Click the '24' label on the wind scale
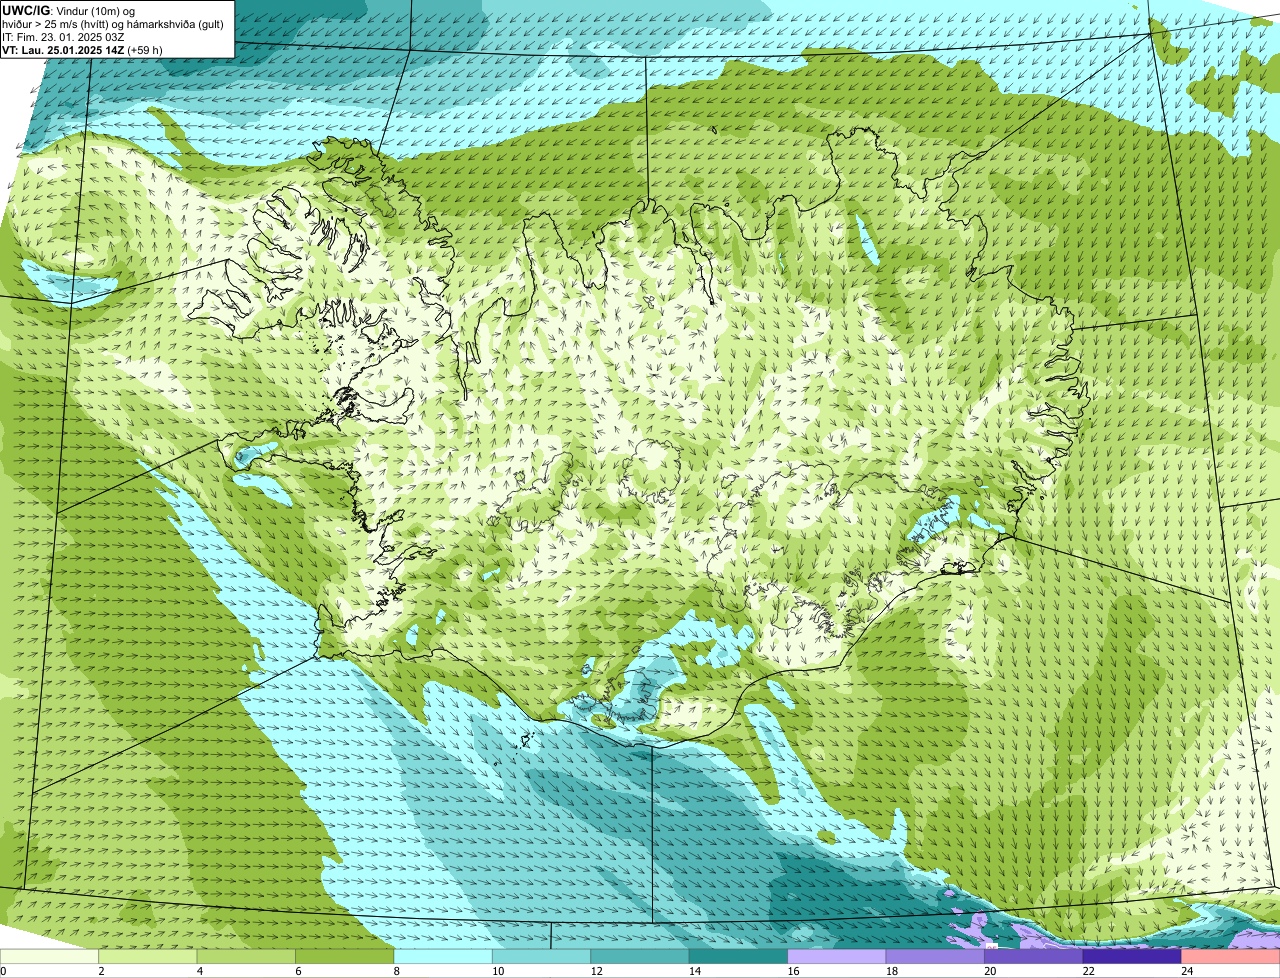The height and width of the screenshot is (978, 1280). (1186, 971)
